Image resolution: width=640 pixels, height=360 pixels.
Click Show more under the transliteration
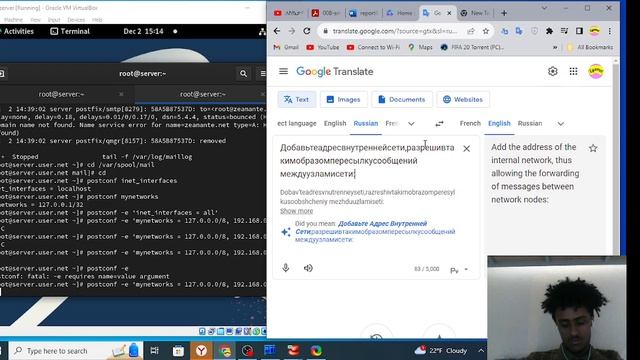[296, 211]
